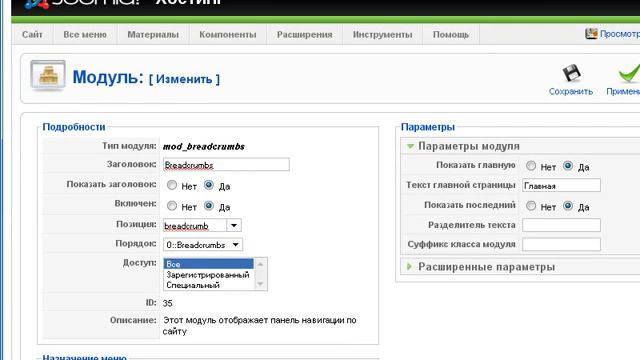
Task: Select Да for Показать последний
Action: (x=568, y=206)
